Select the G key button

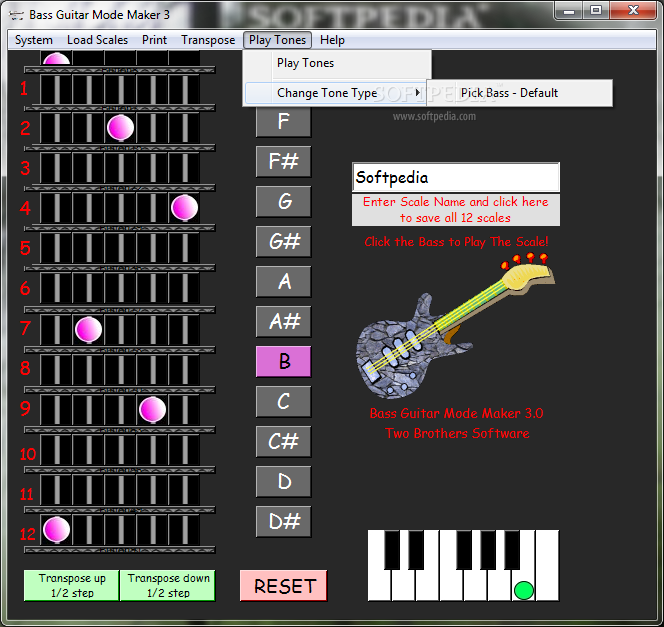point(283,201)
